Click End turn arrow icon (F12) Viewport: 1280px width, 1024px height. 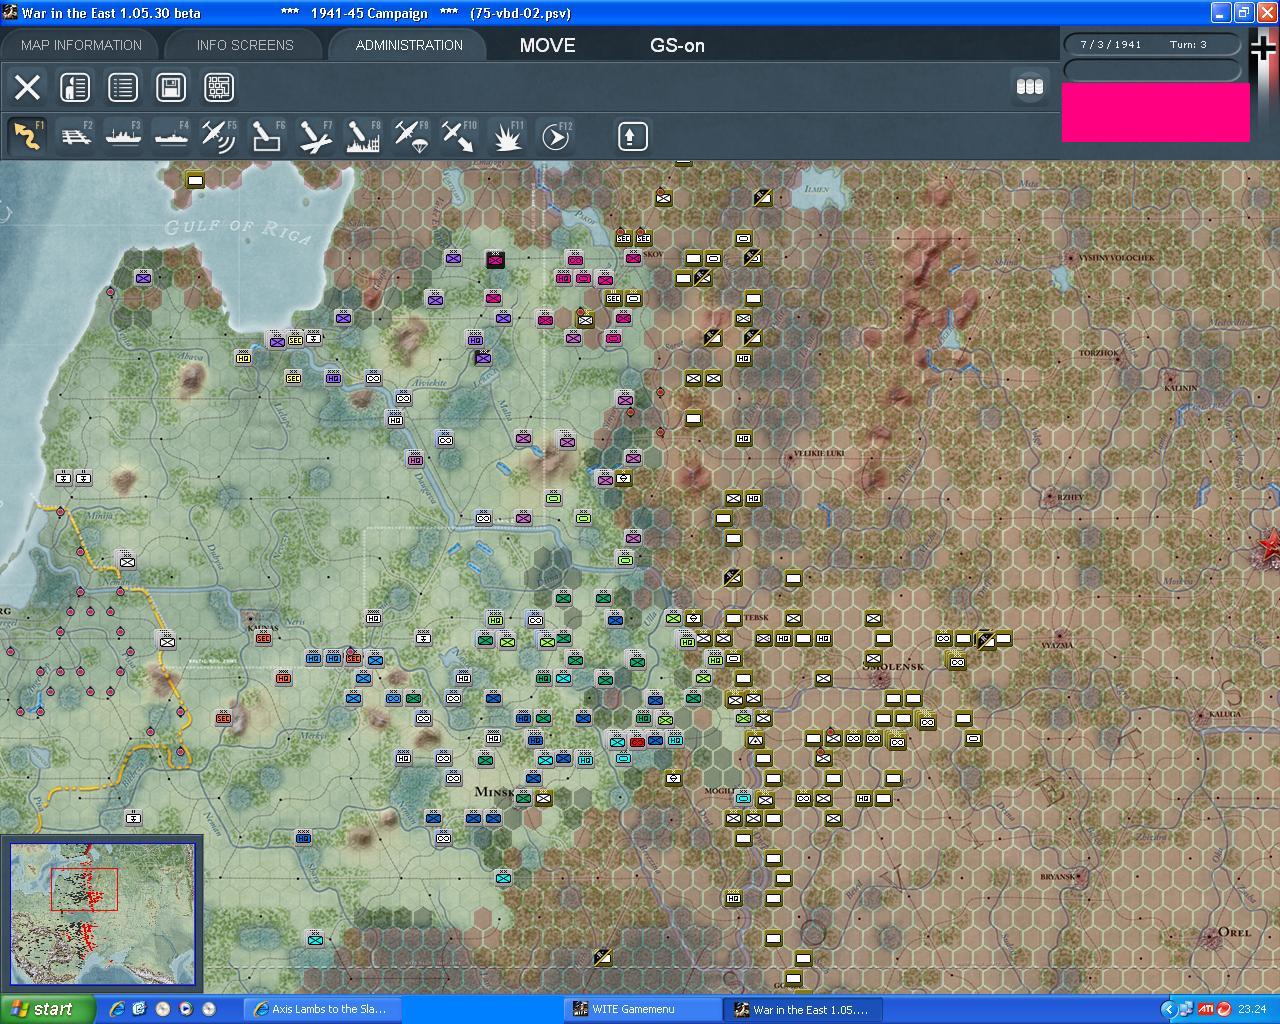(x=555, y=136)
